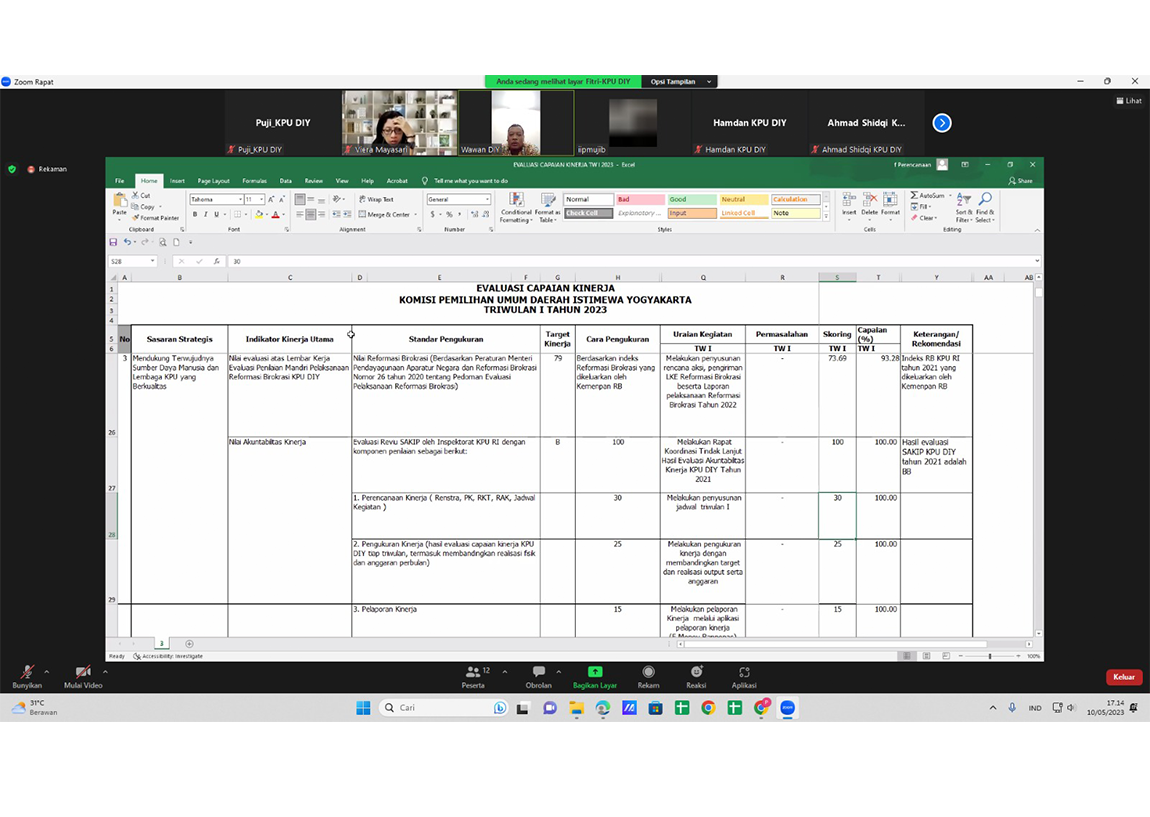Click the Wrap Text button
The image size is (1150, 817).
click(x=376, y=199)
